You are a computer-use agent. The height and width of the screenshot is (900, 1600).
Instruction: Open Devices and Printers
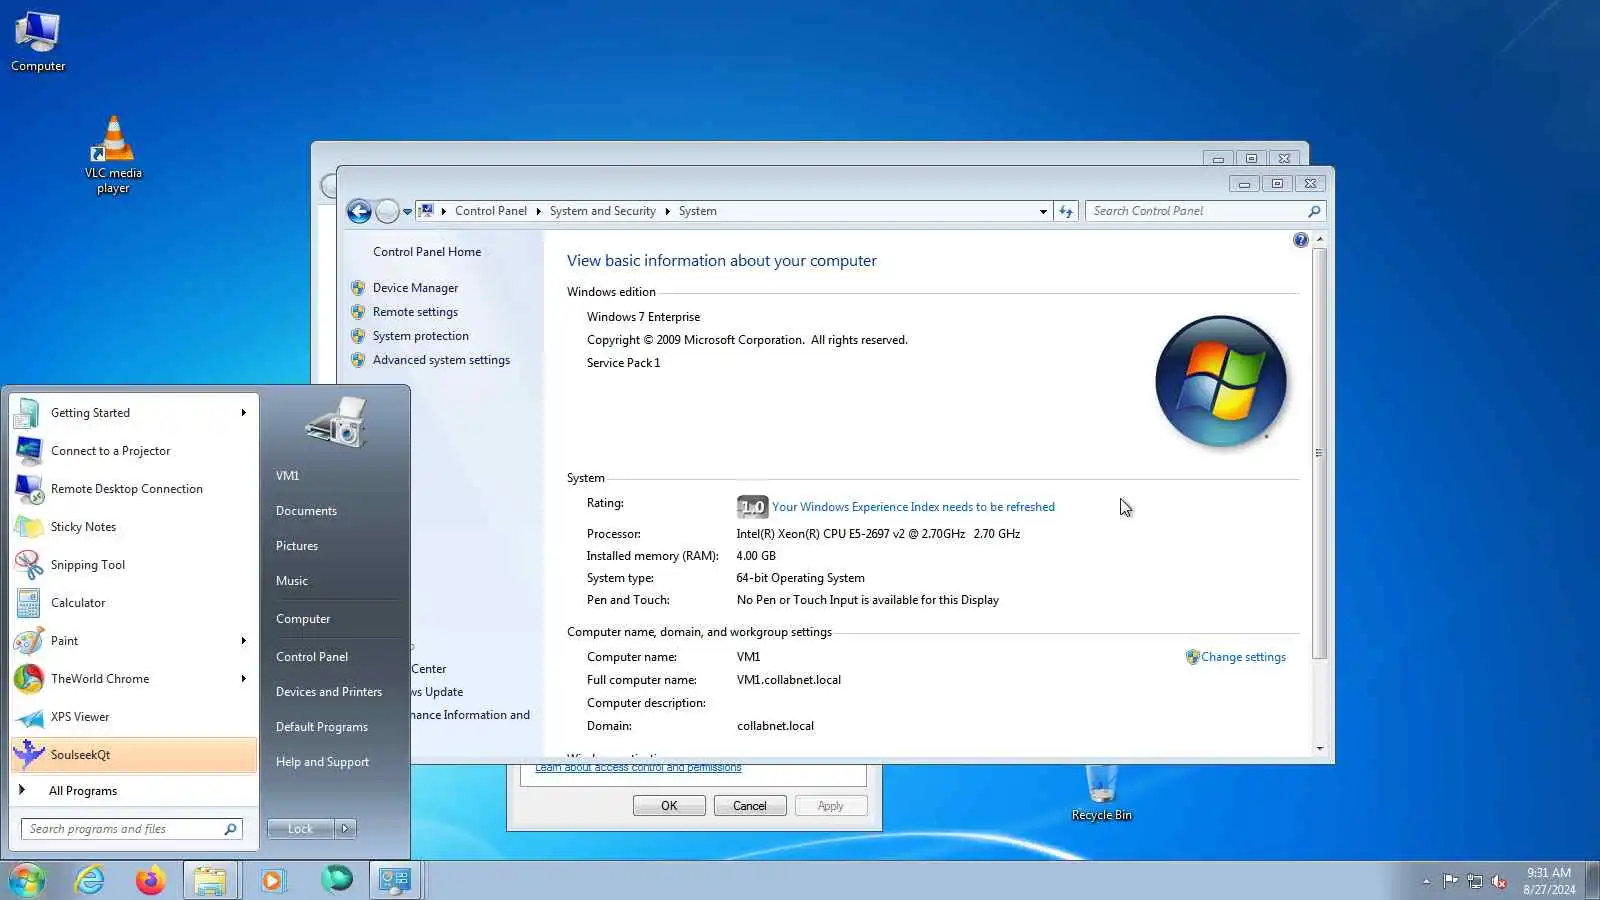coord(329,692)
